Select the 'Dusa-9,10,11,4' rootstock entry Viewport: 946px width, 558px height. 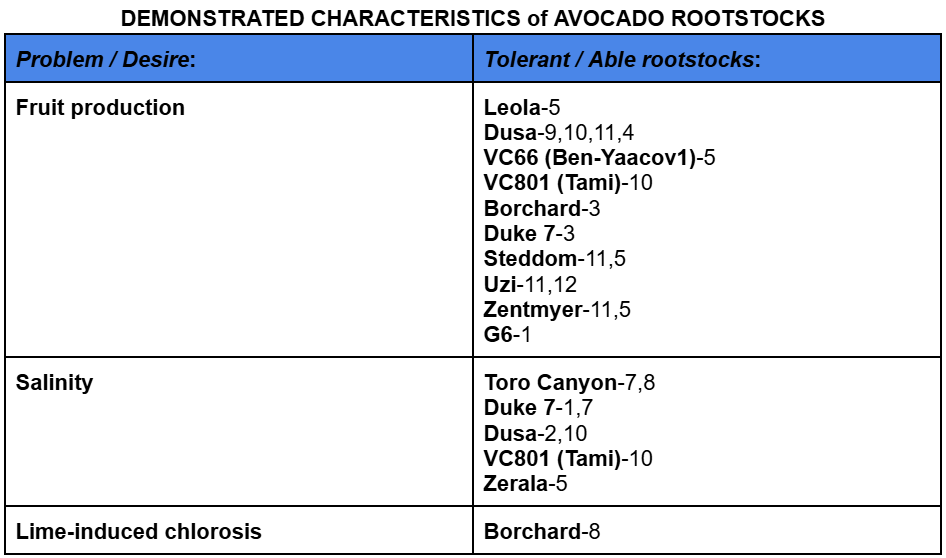[561, 133]
